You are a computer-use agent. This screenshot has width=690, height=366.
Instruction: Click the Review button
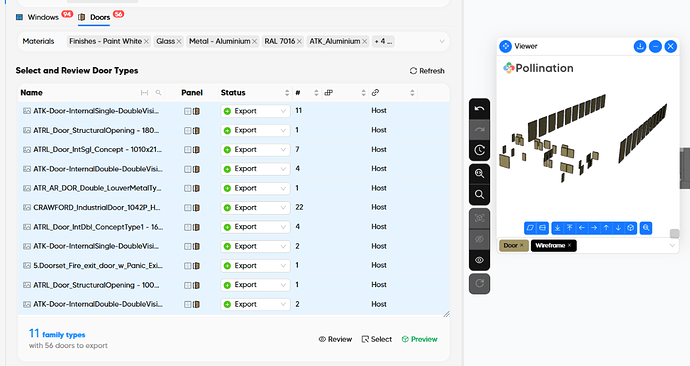pos(335,339)
